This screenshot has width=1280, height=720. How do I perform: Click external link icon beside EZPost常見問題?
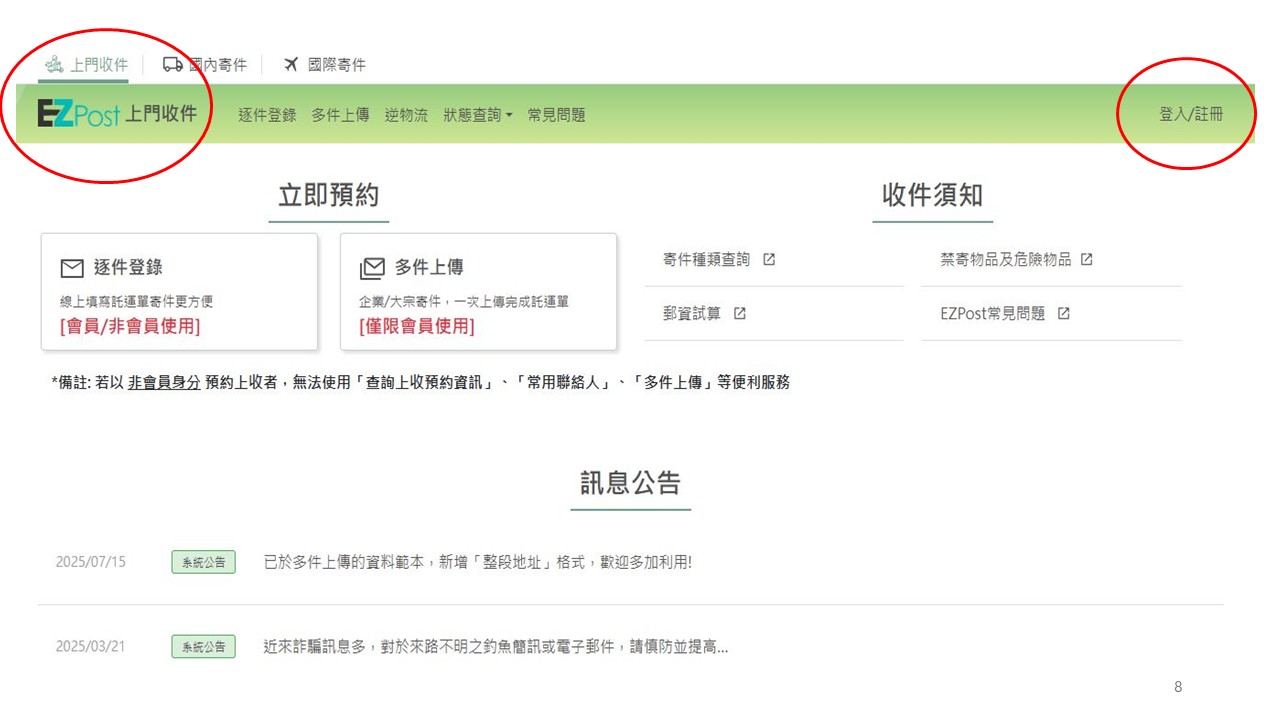(1064, 313)
